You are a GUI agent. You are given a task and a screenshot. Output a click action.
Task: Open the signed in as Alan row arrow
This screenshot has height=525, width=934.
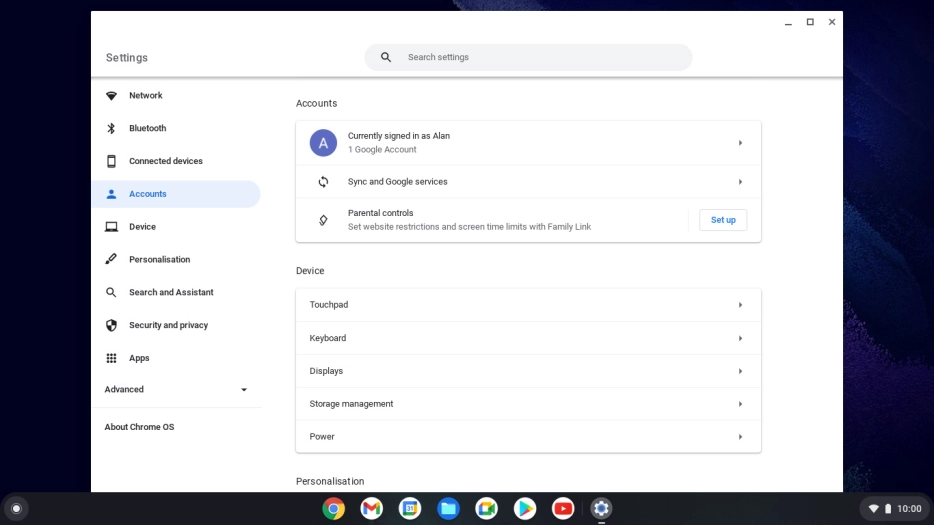[x=740, y=143]
